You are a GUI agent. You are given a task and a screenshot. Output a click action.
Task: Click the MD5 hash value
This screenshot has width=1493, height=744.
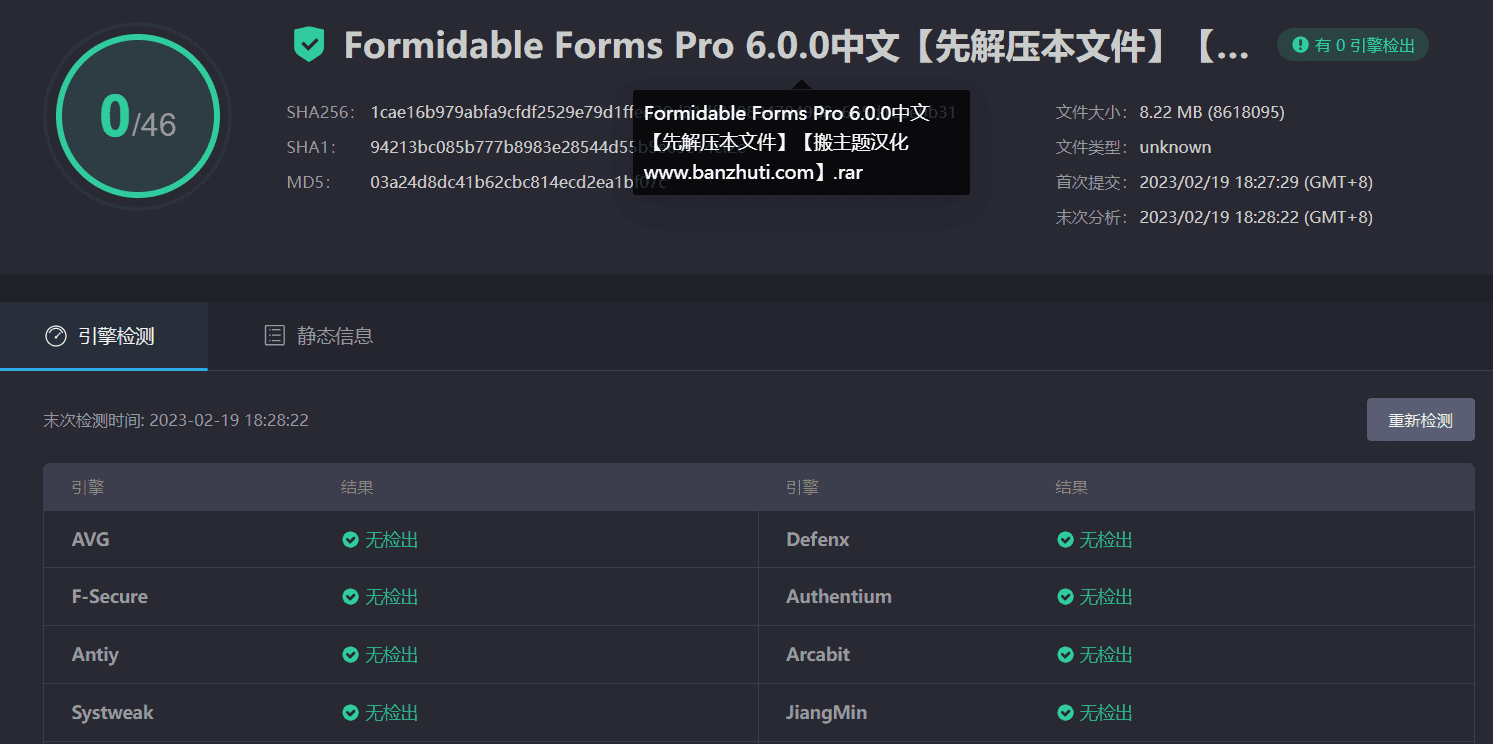click(517, 182)
